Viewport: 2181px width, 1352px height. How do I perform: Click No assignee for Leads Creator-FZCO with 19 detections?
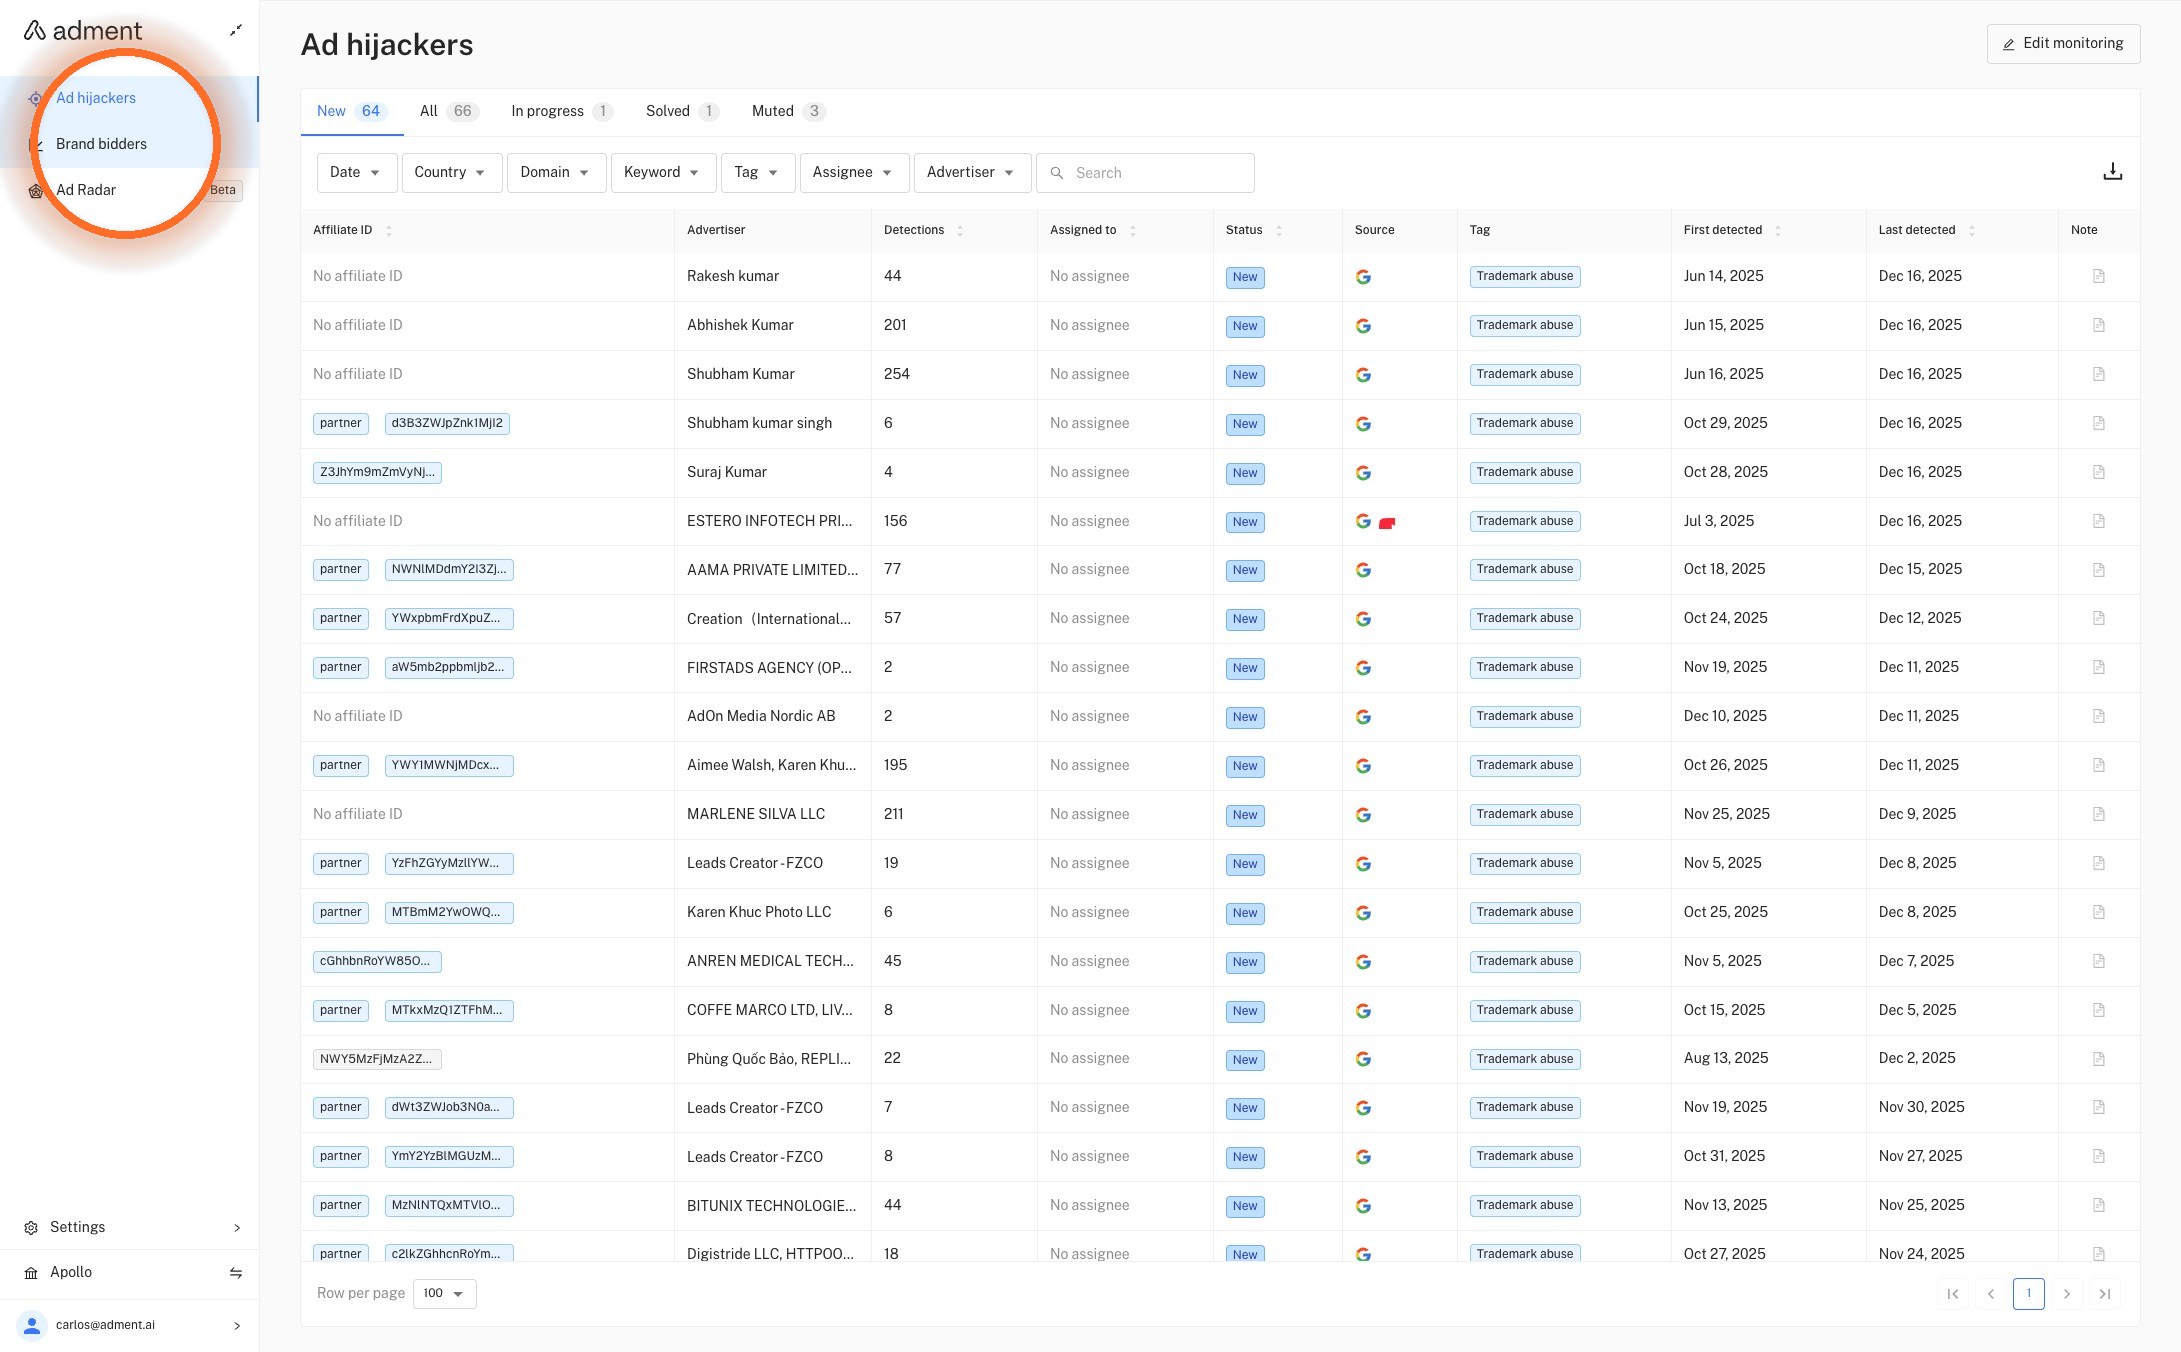pos(1089,864)
